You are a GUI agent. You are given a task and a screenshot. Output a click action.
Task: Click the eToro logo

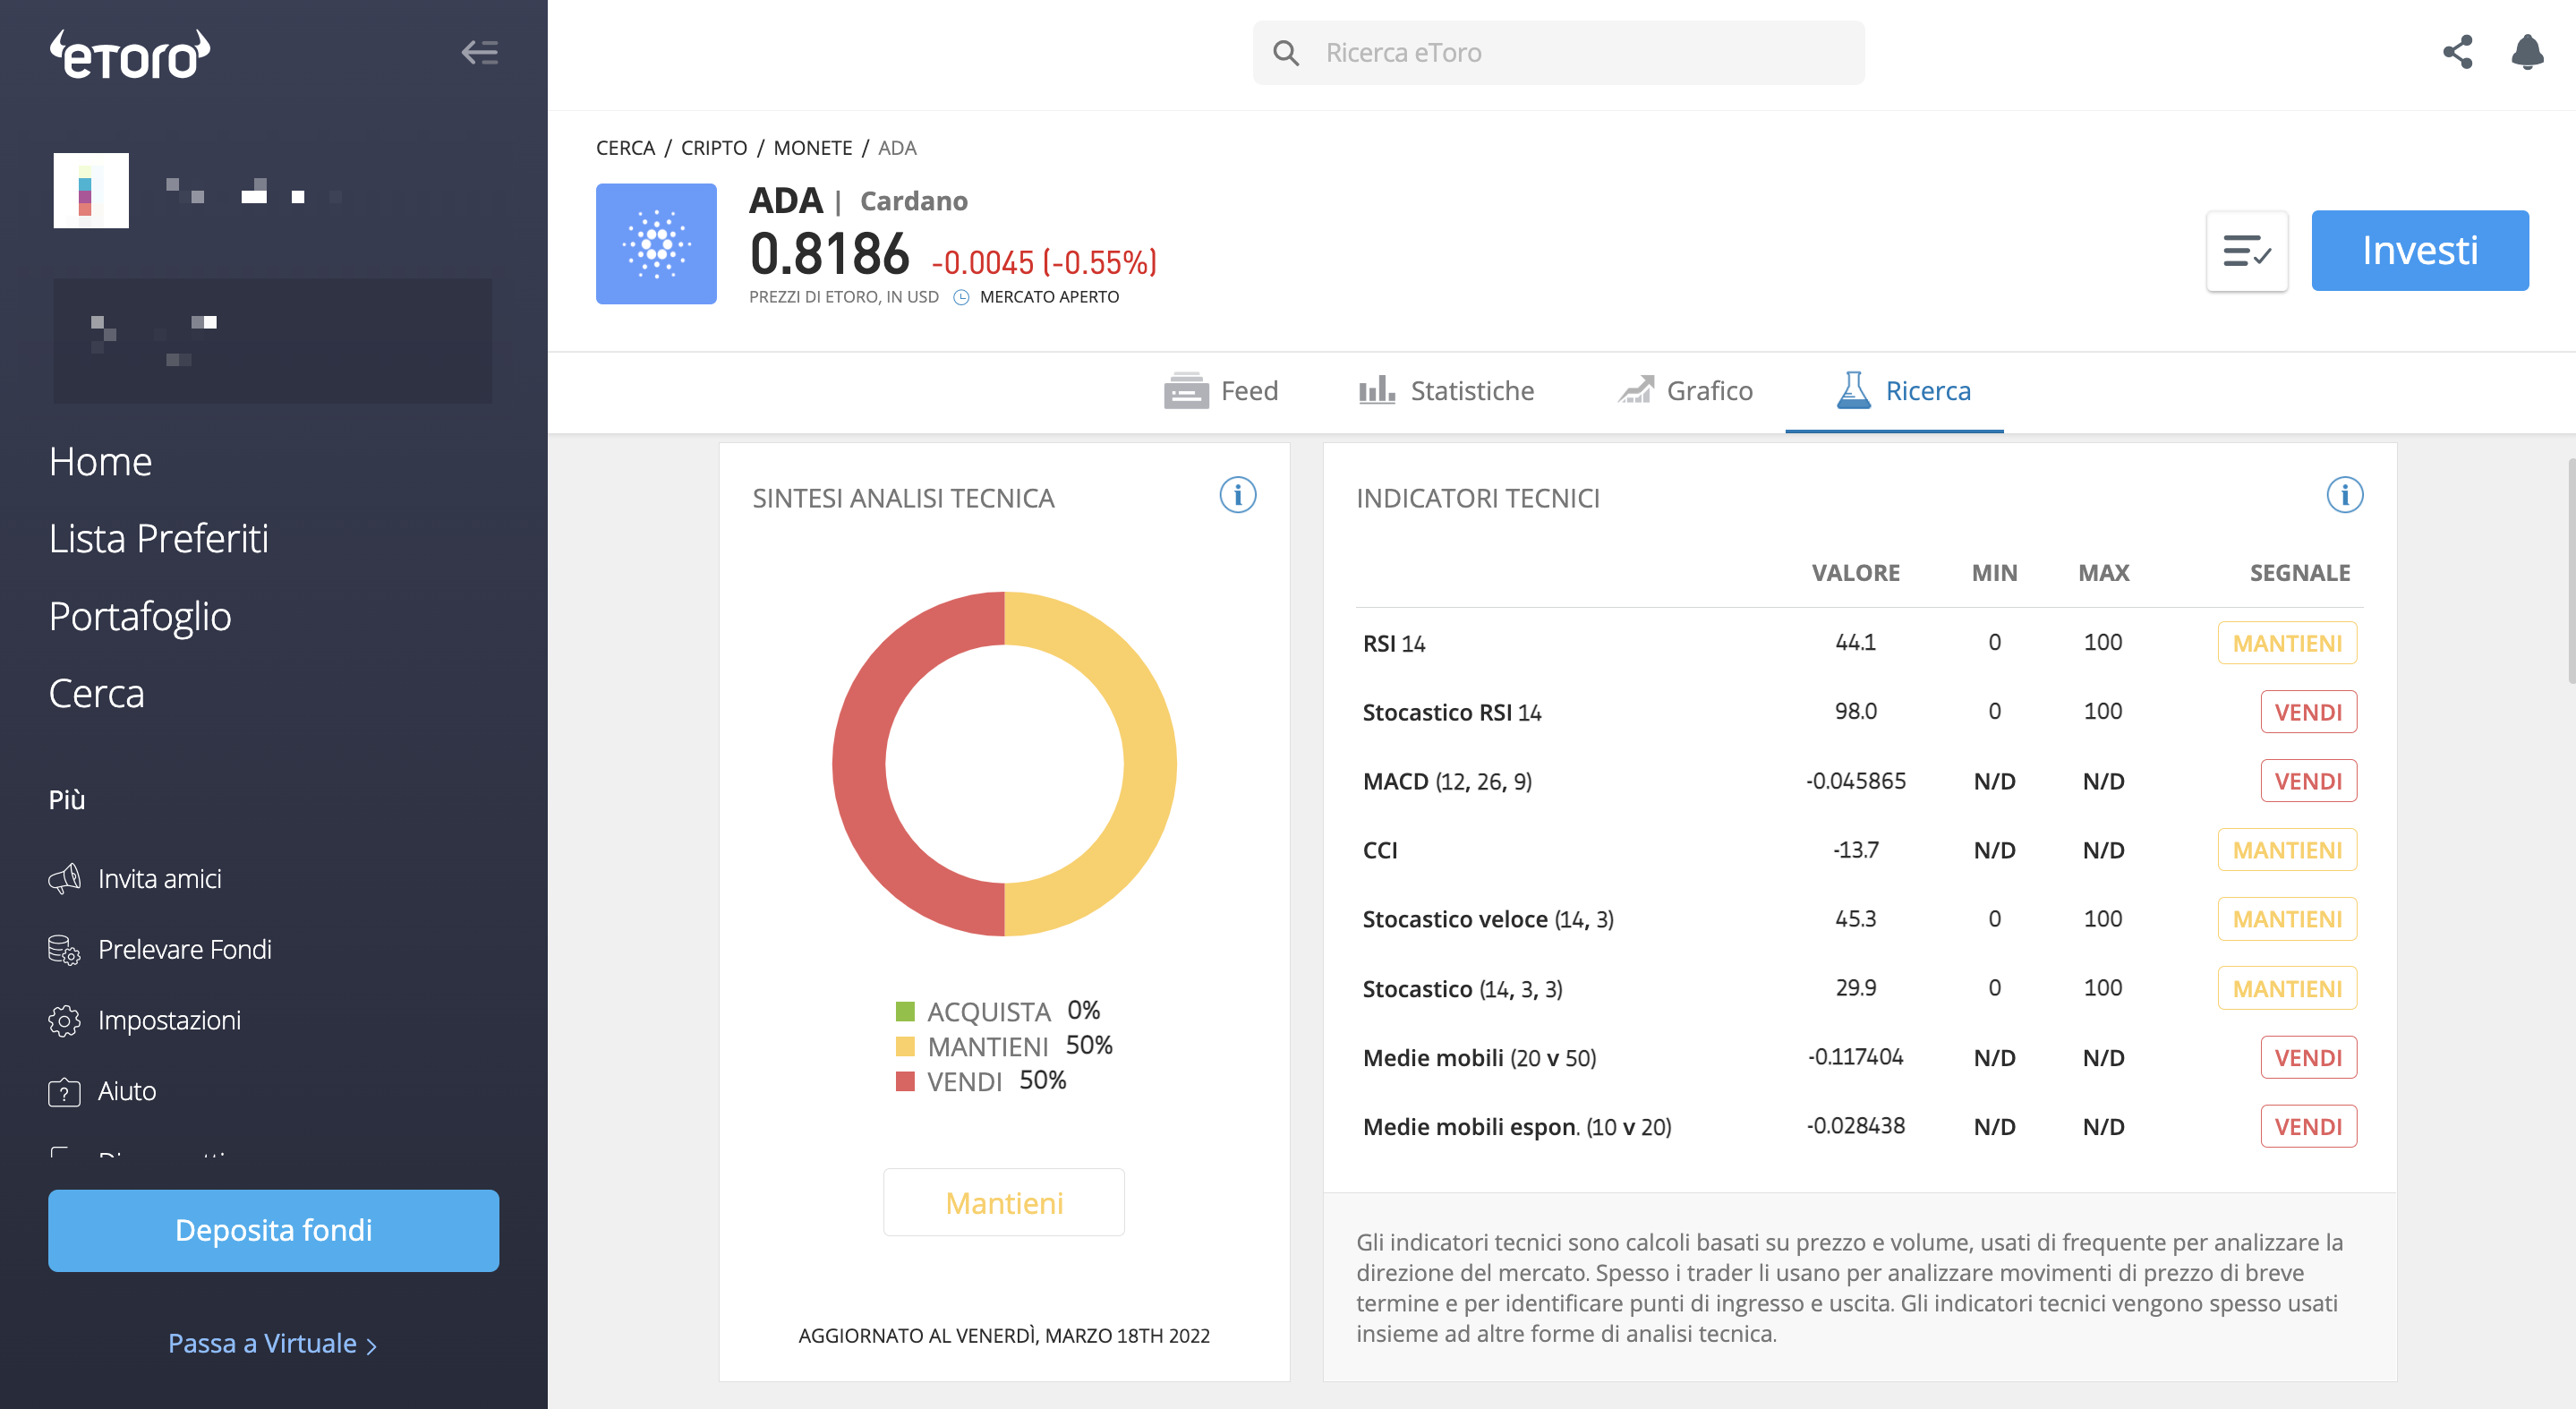point(130,54)
